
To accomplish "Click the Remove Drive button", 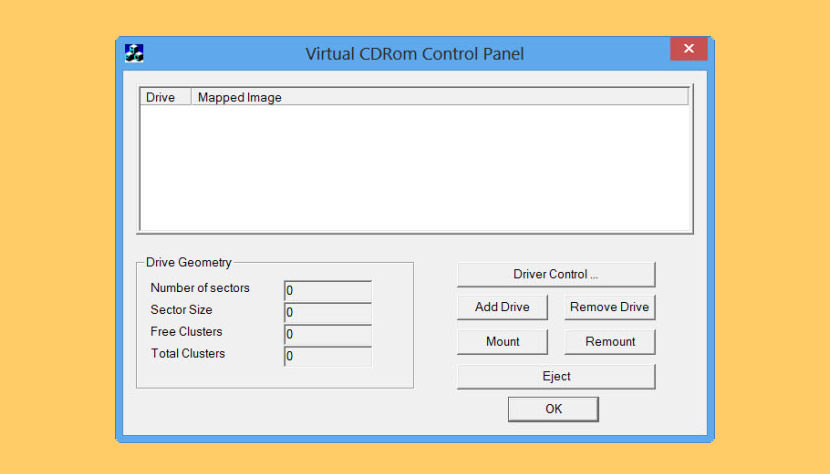I will [x=609, y=307].
